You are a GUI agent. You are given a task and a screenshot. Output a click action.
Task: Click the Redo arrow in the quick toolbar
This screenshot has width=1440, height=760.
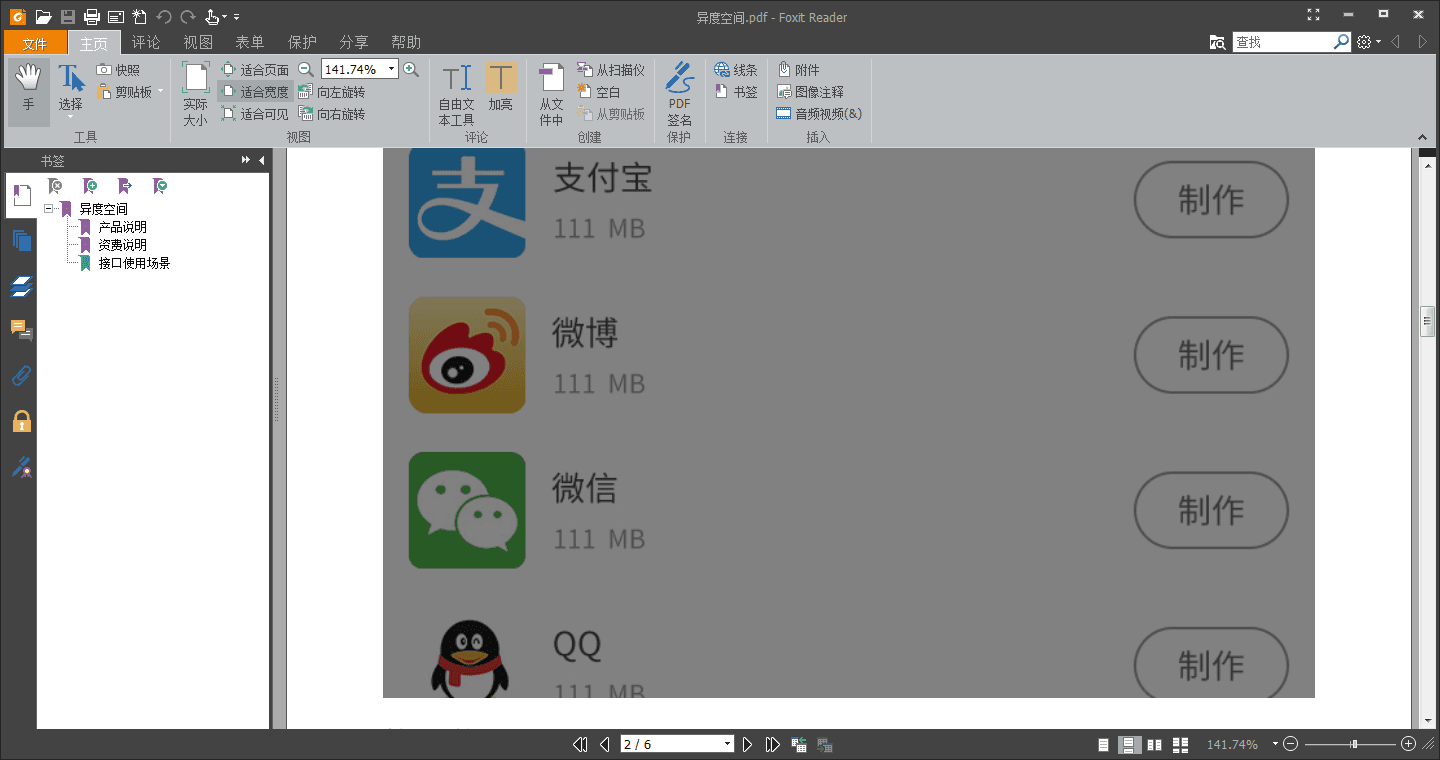[188, 16]
